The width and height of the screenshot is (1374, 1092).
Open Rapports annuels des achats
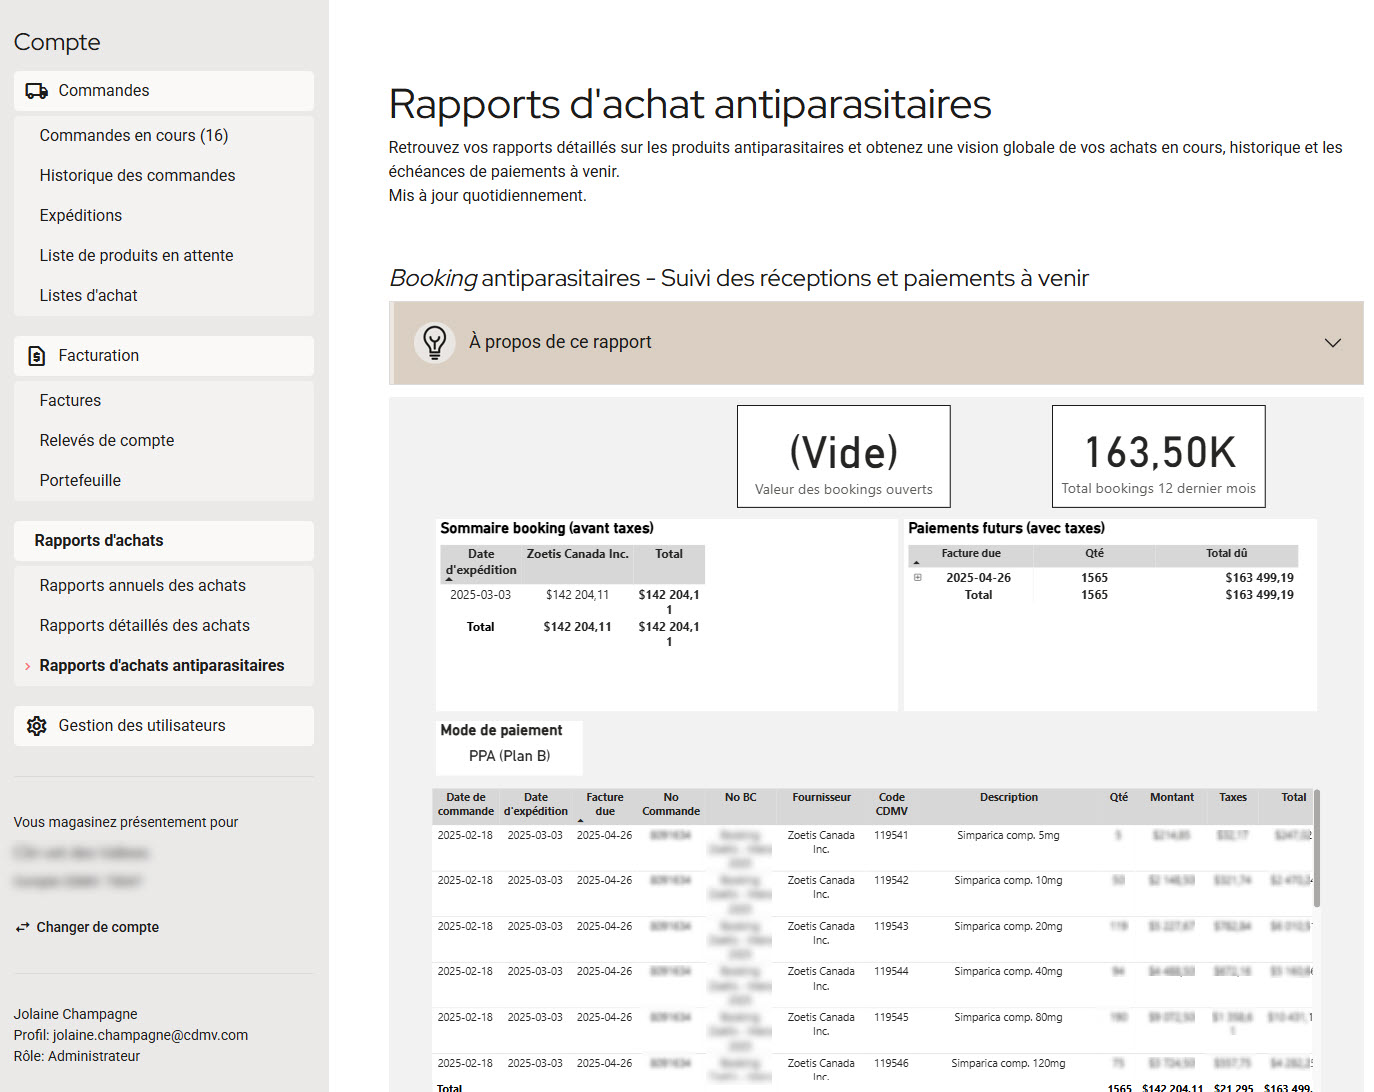(x=142, y=586)
